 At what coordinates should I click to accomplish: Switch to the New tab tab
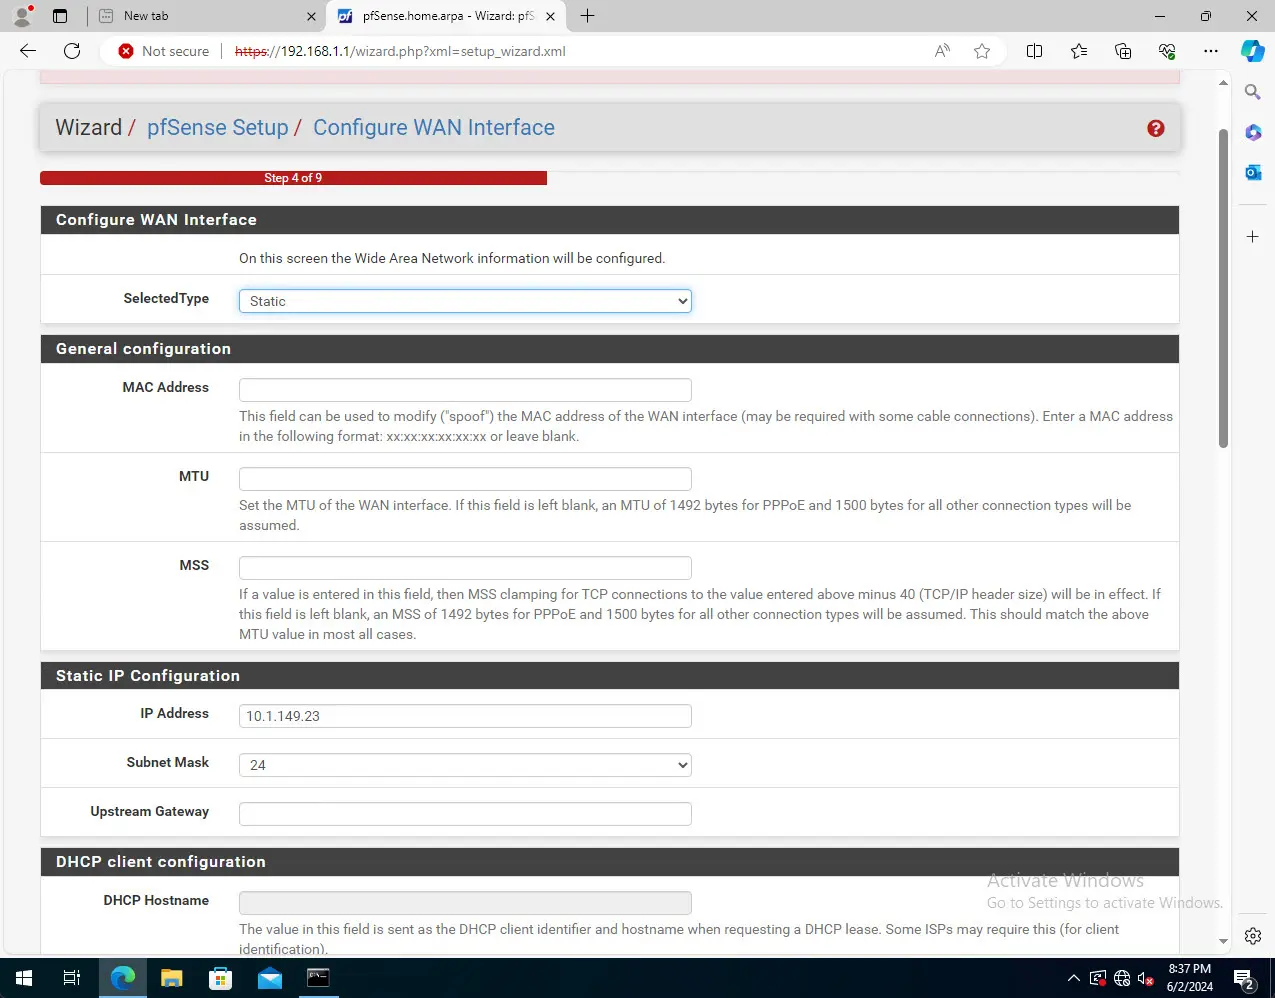208,16
